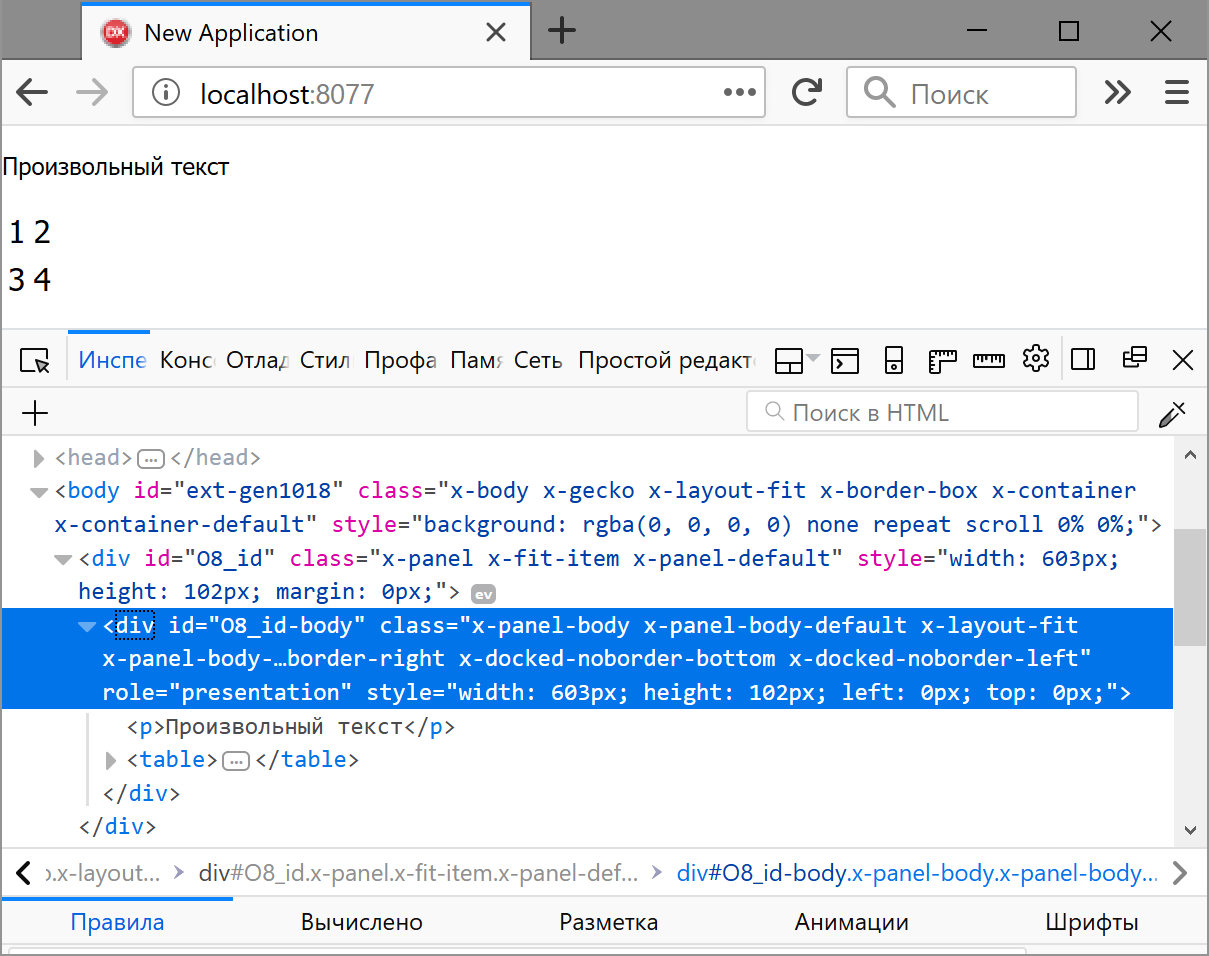Open devtools in separate window
Image resolution: width=1209 pixels, height=956 pixels.
point(1134,358)
